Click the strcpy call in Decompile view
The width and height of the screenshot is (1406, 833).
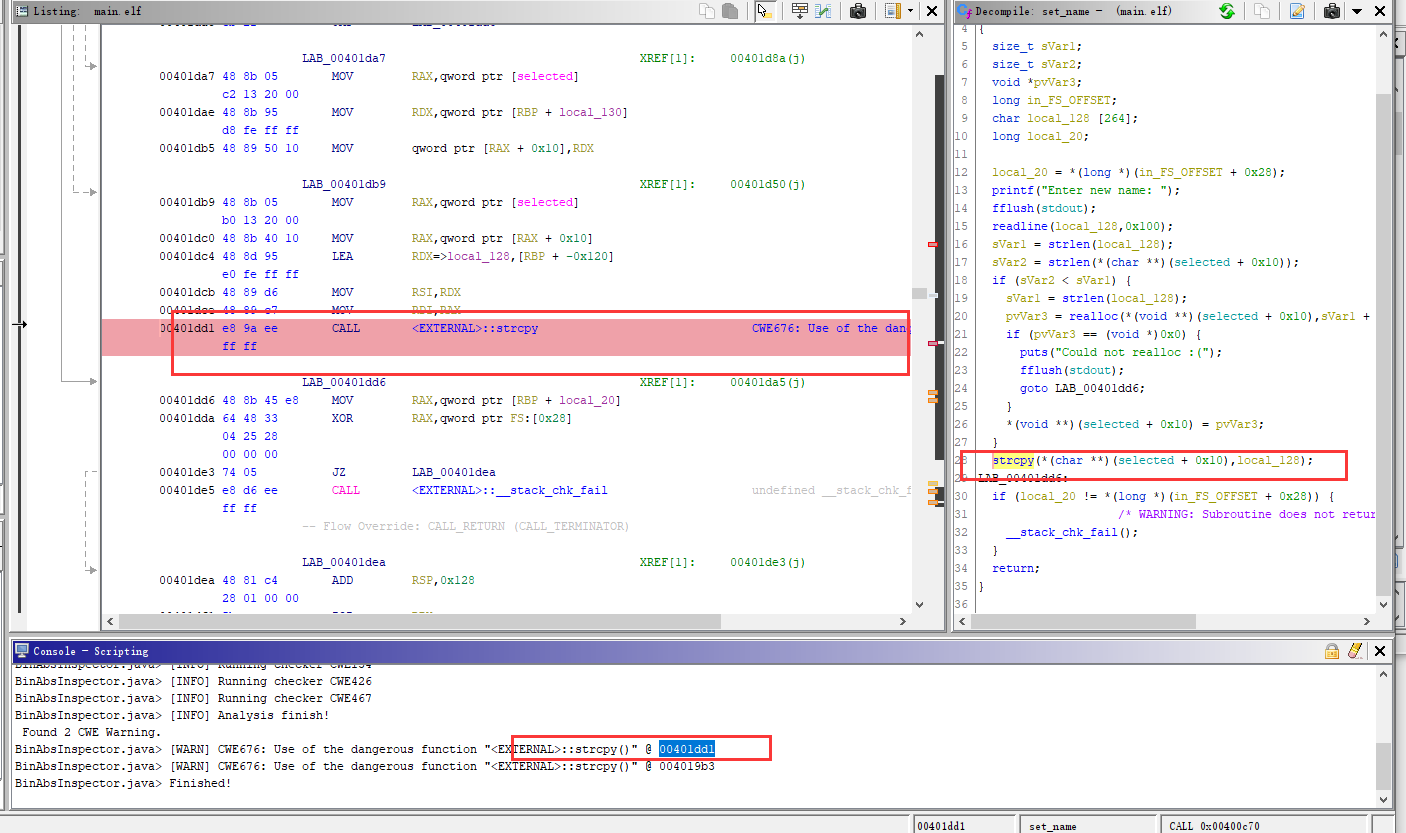click(x=1012, y=460)
